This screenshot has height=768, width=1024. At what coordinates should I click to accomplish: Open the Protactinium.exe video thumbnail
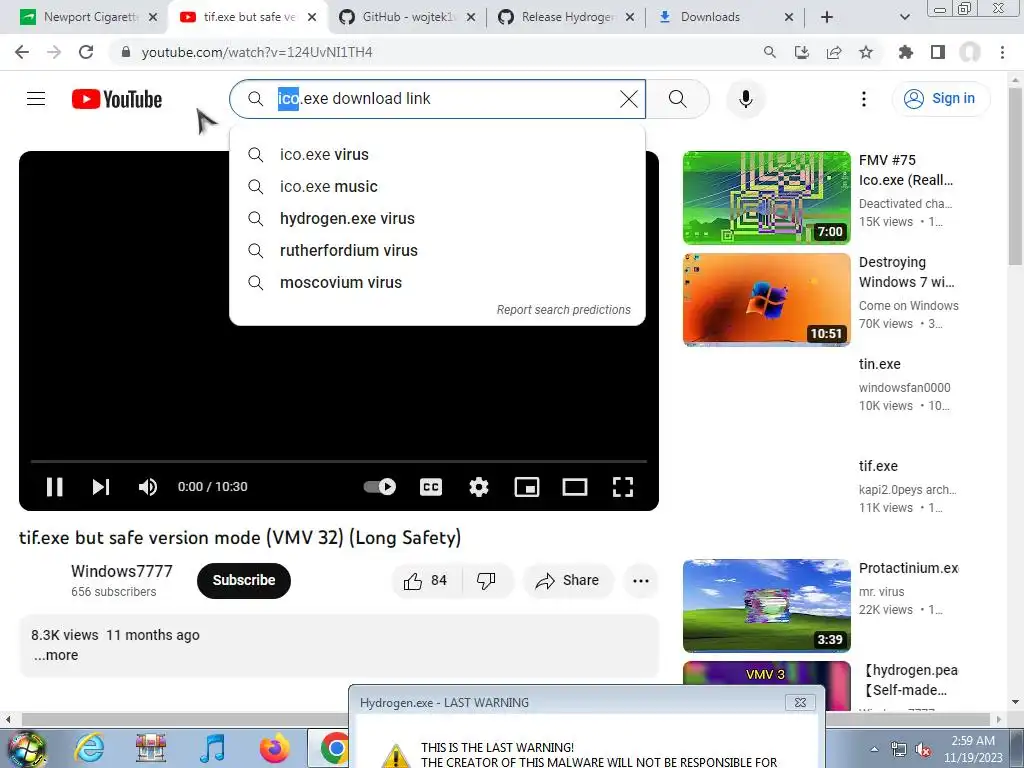[767, 605]
